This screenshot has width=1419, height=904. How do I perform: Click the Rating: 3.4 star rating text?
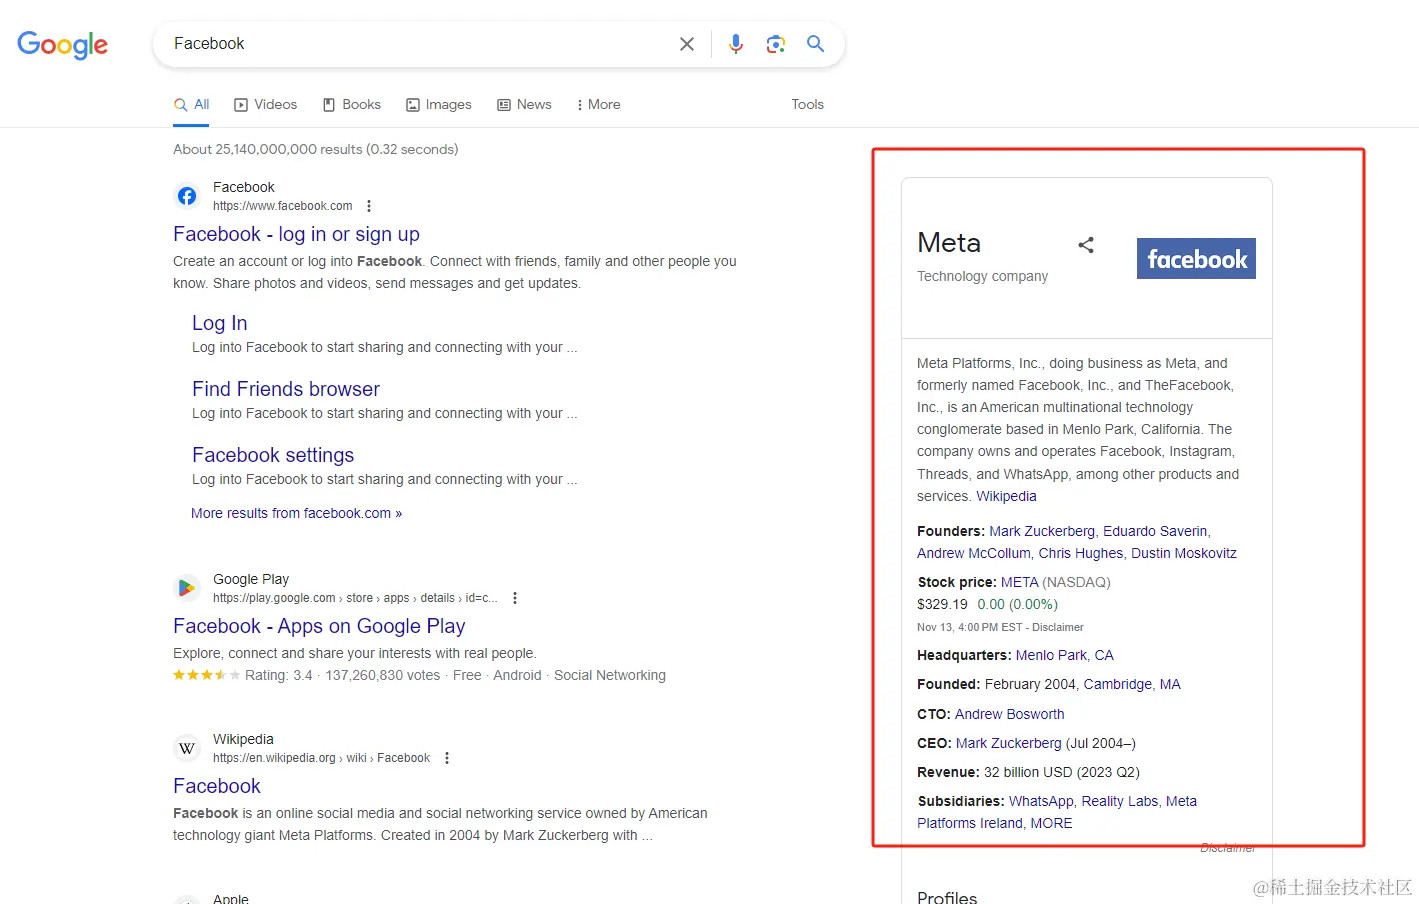278,675
